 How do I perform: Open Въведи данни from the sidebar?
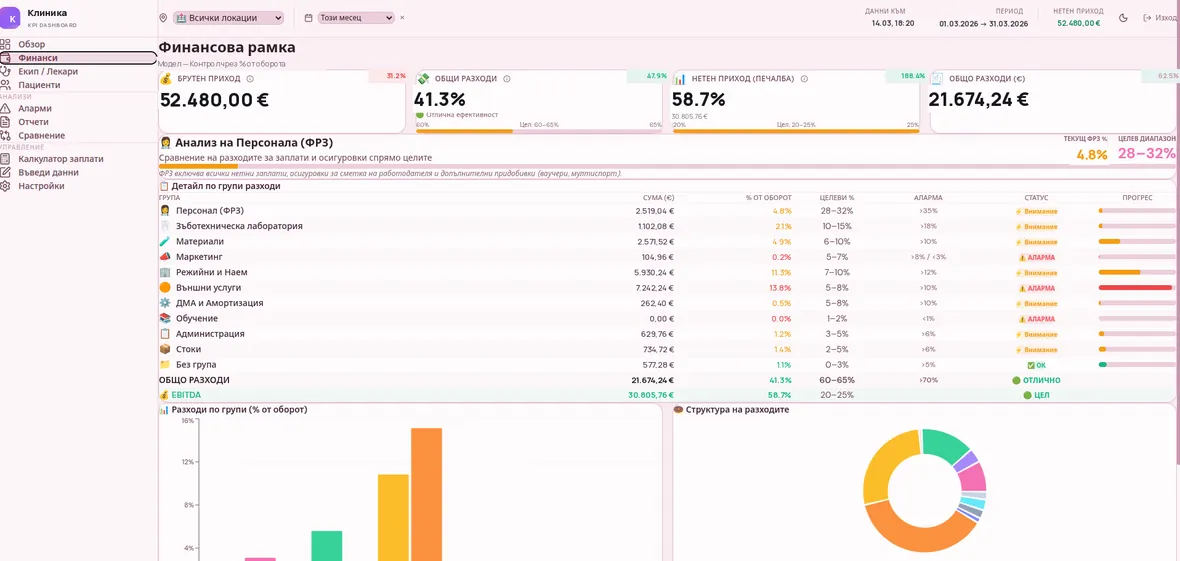pyautogui.click(x=78, y=172)
